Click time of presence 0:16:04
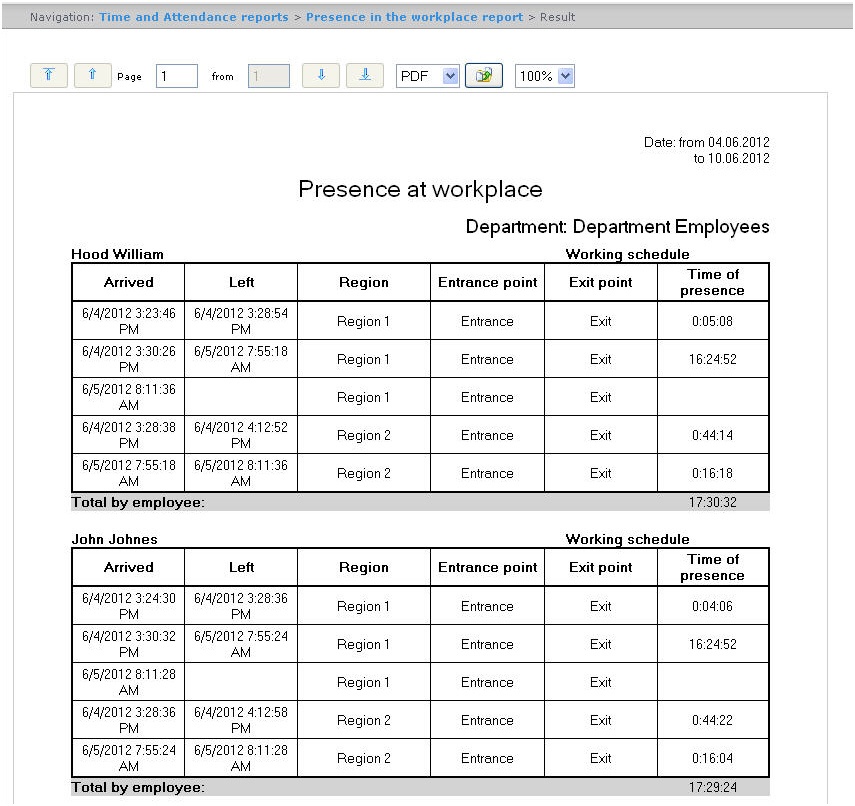The height and width of the screenshot is (806, 855). (x=712, y=759)
